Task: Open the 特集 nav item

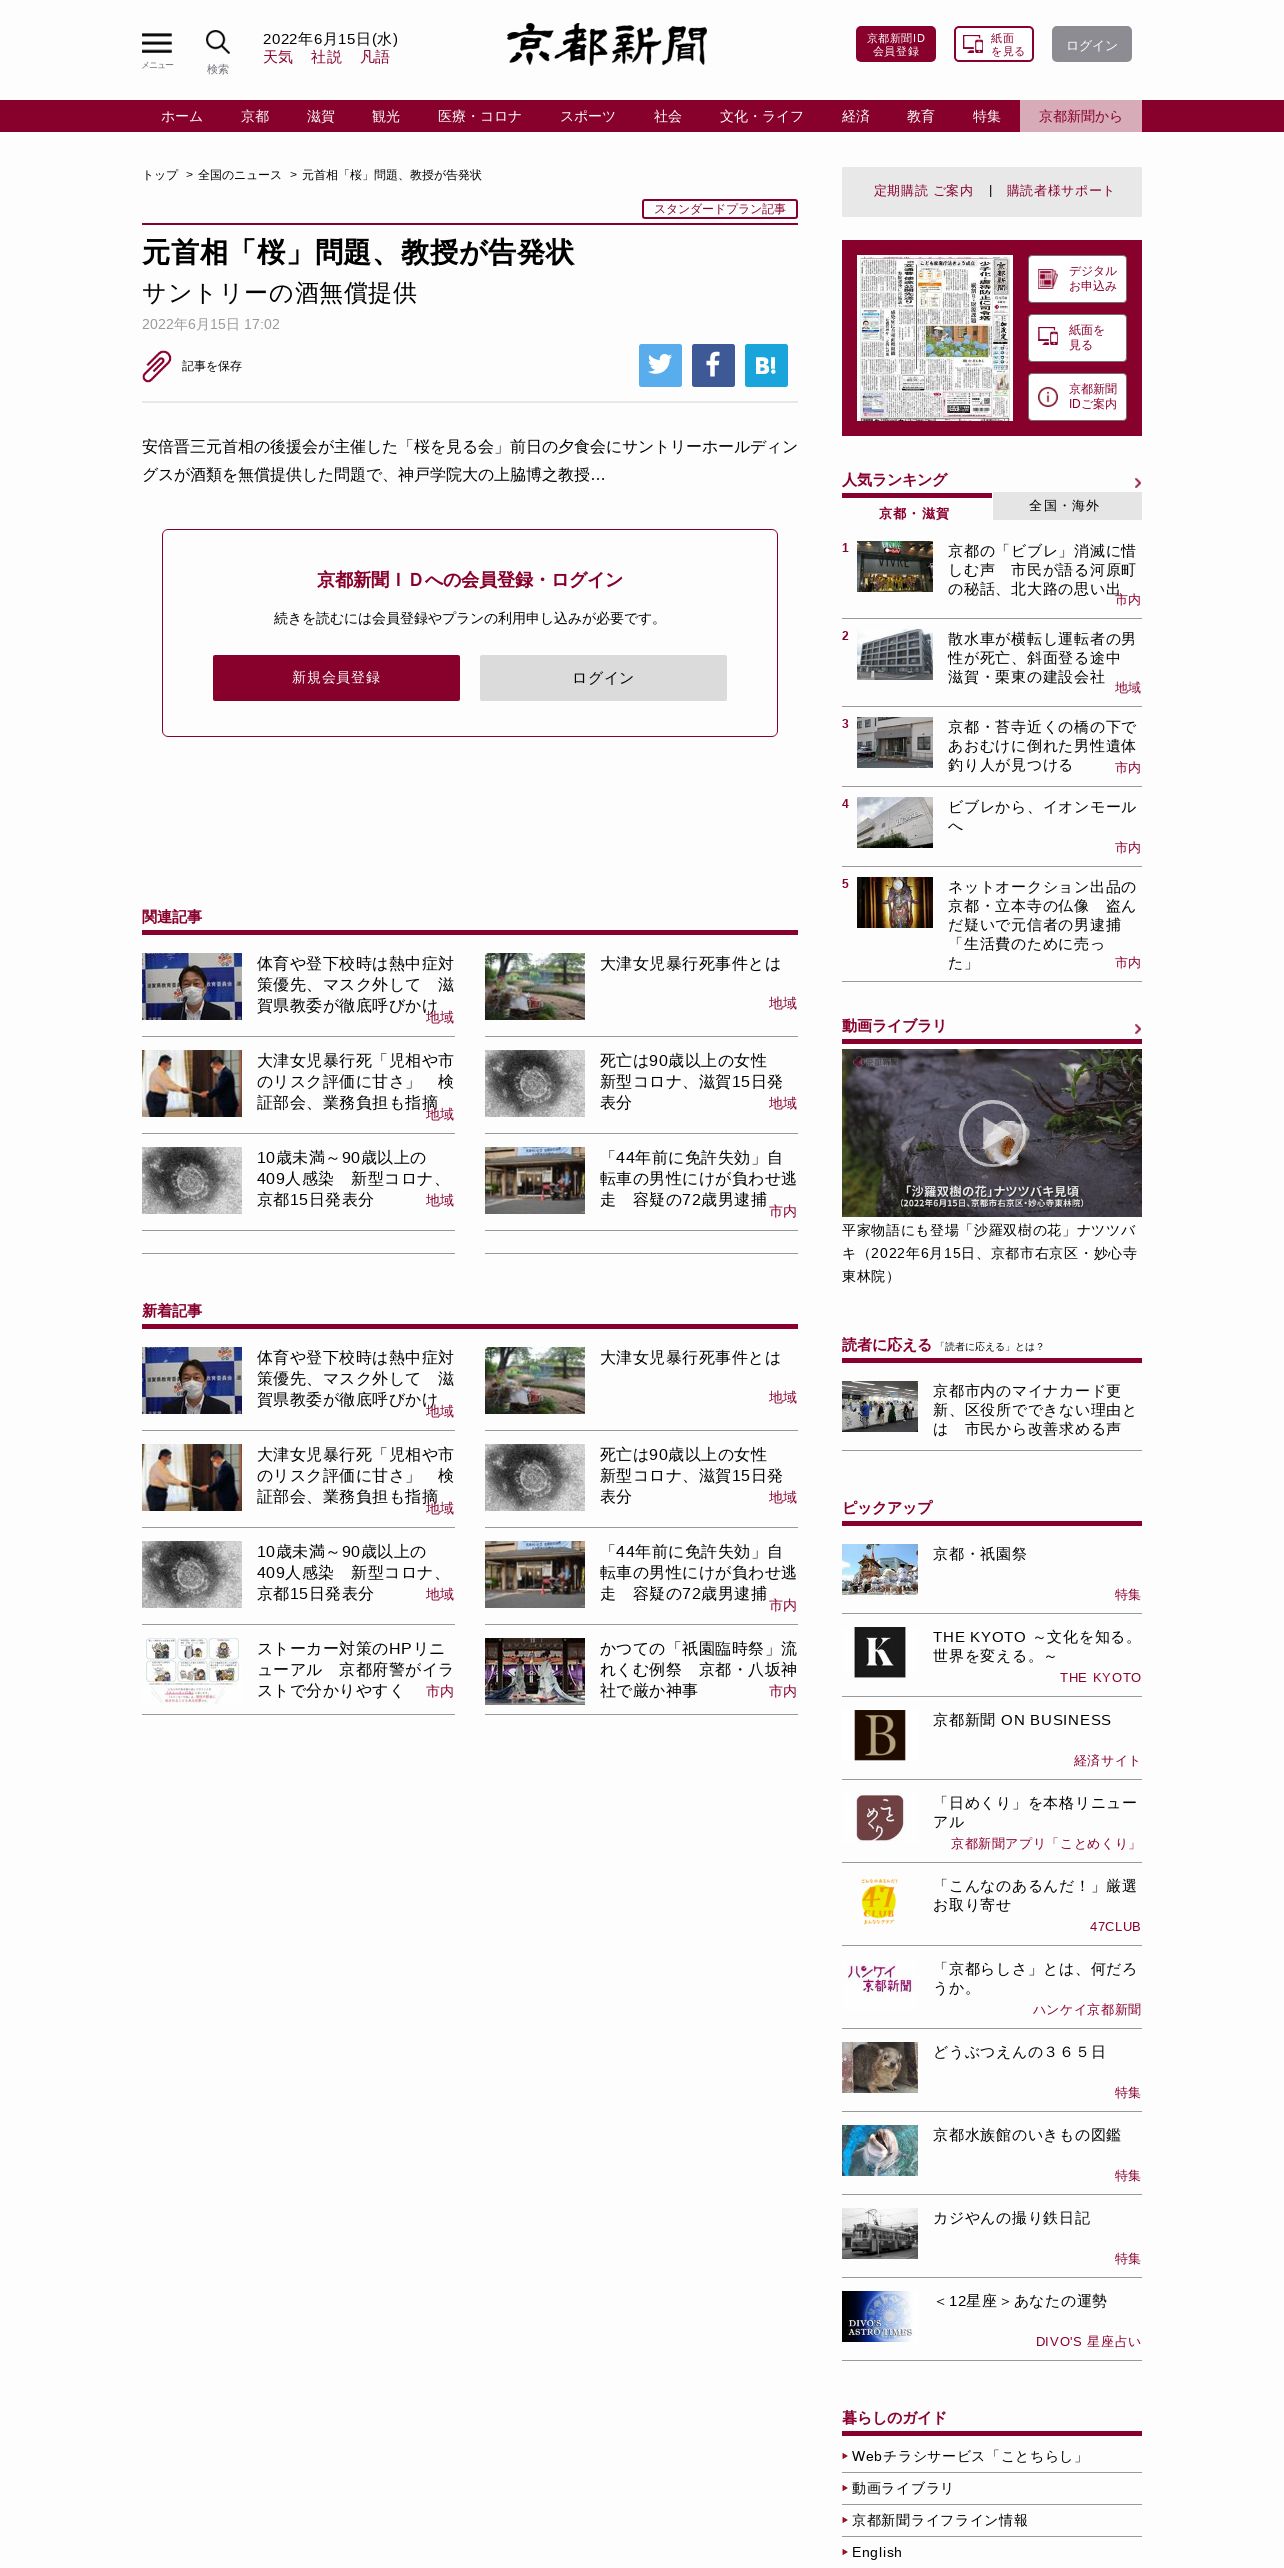Action: [987, 116]
